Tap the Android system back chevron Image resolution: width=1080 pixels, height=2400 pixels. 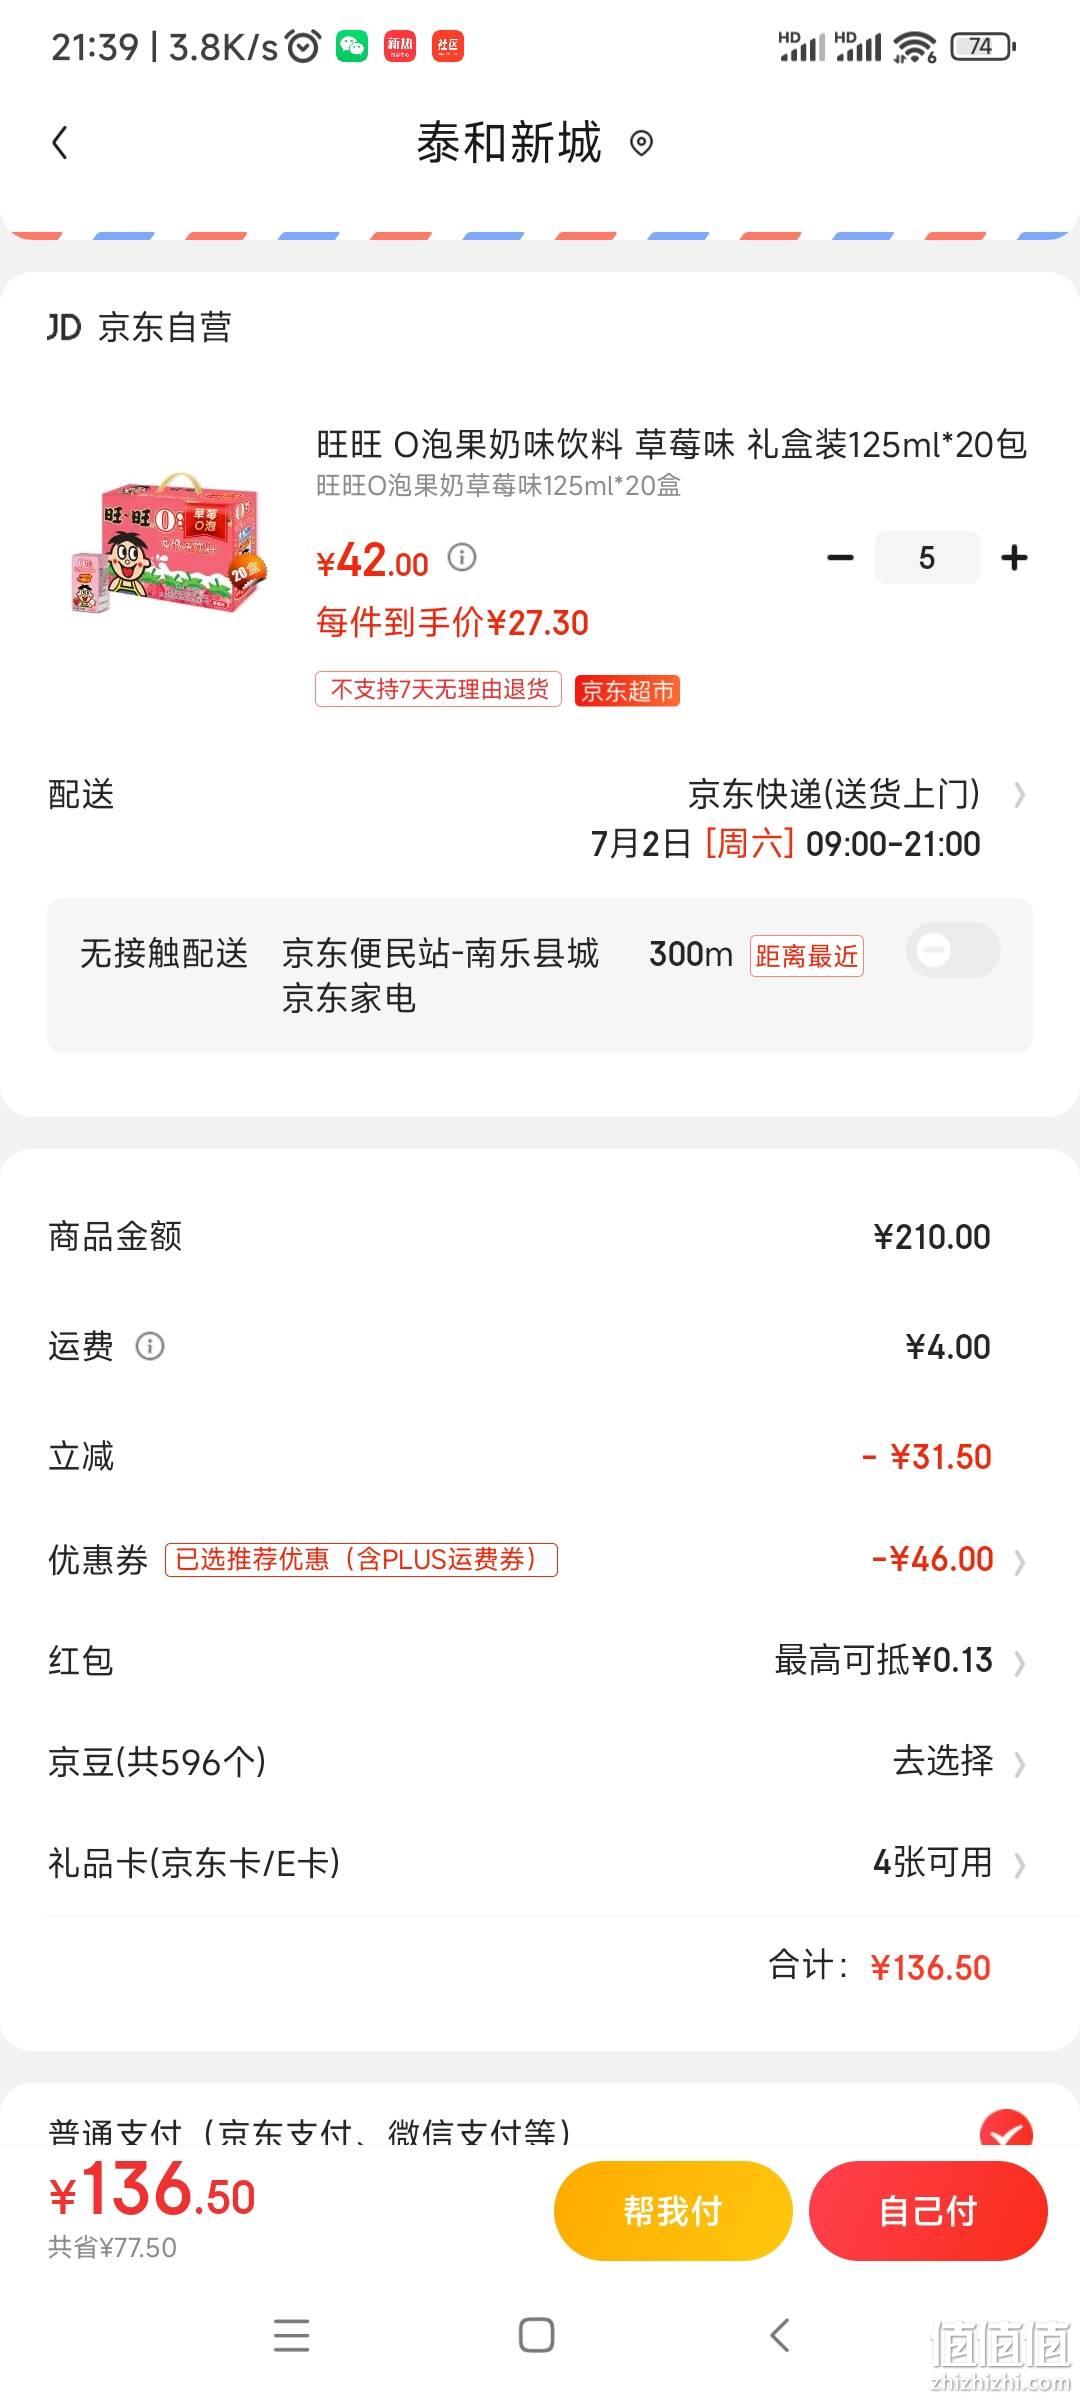pos(780,2336)
